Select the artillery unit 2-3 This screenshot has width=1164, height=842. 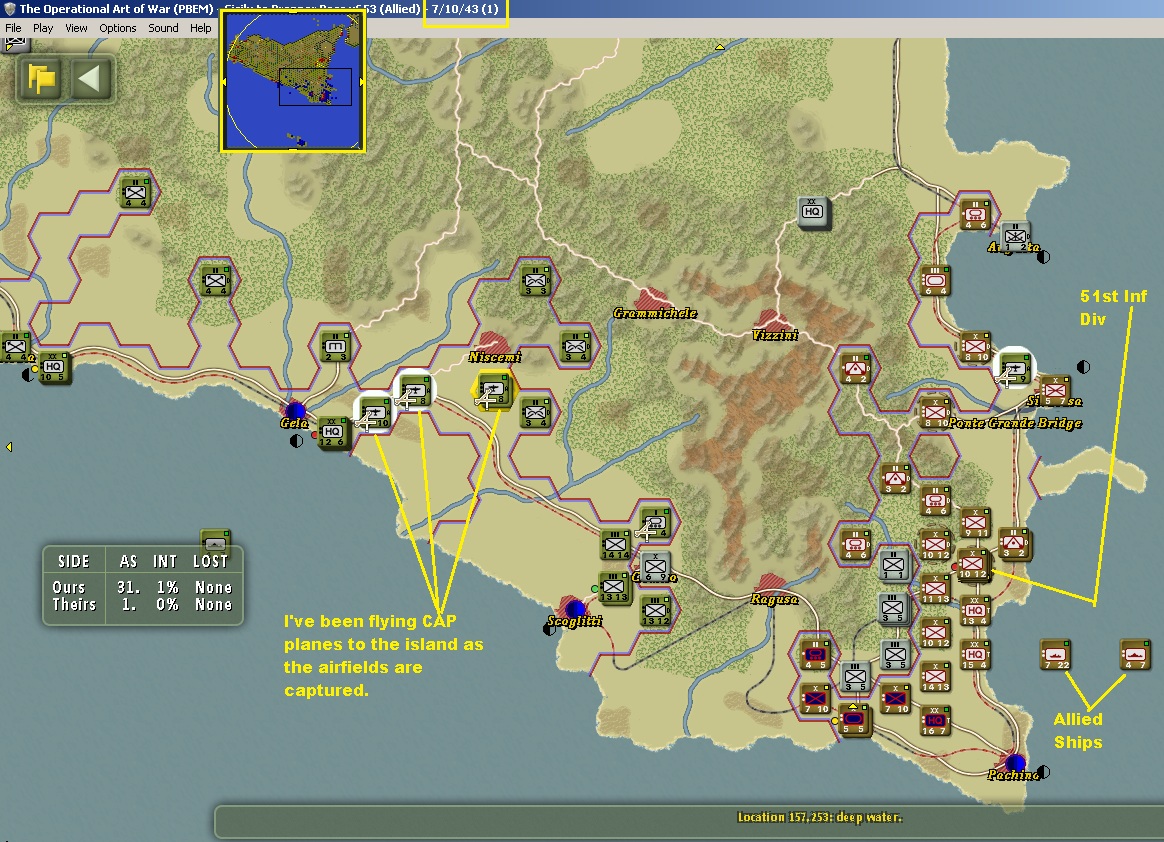click(336, 347)
